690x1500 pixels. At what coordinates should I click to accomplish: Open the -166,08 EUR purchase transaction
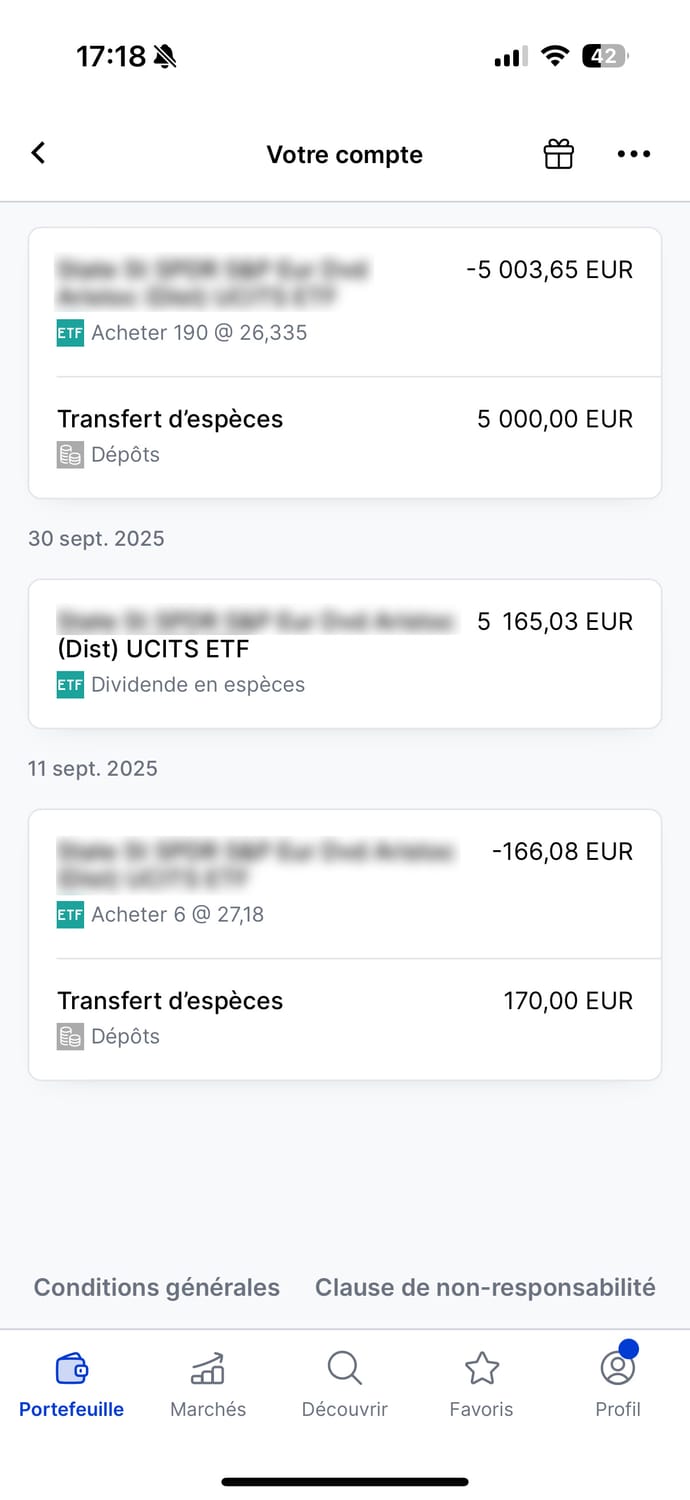(x=345, y=883)
